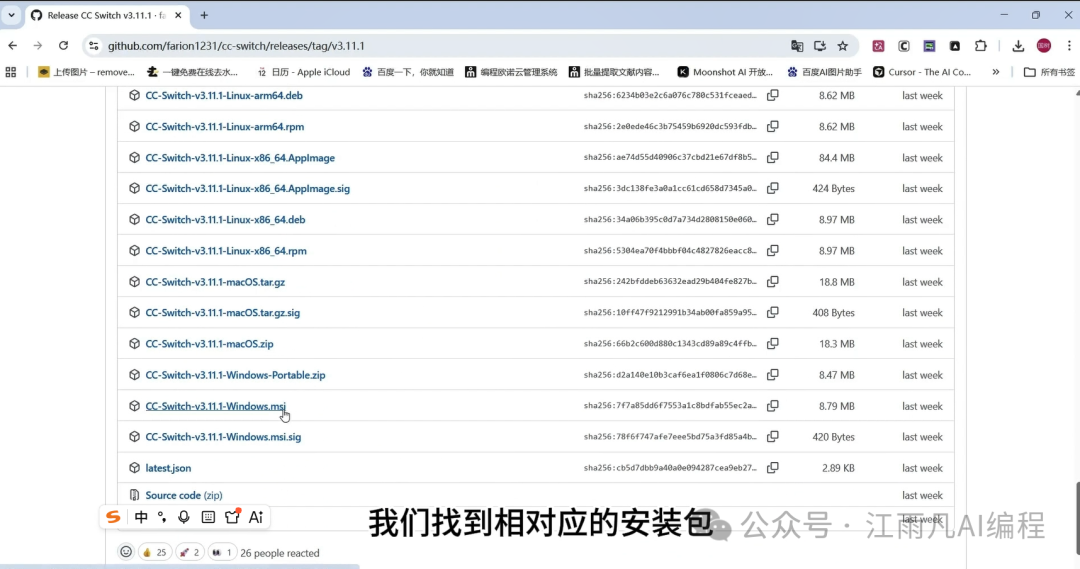Open latest.json asset link
Viewport: 1080px width, 569px height.
[x=168, y=468]
